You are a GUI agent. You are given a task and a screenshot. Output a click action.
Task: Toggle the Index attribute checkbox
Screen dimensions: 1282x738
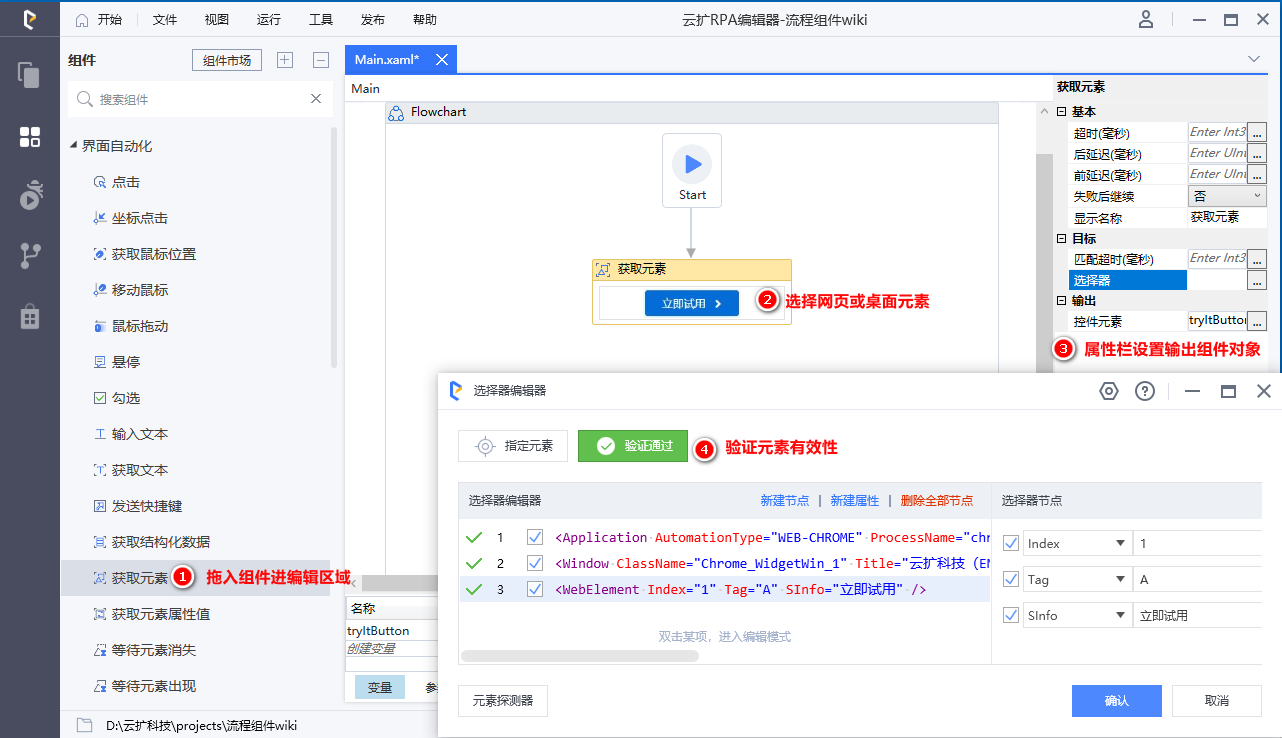(1010, 543)
